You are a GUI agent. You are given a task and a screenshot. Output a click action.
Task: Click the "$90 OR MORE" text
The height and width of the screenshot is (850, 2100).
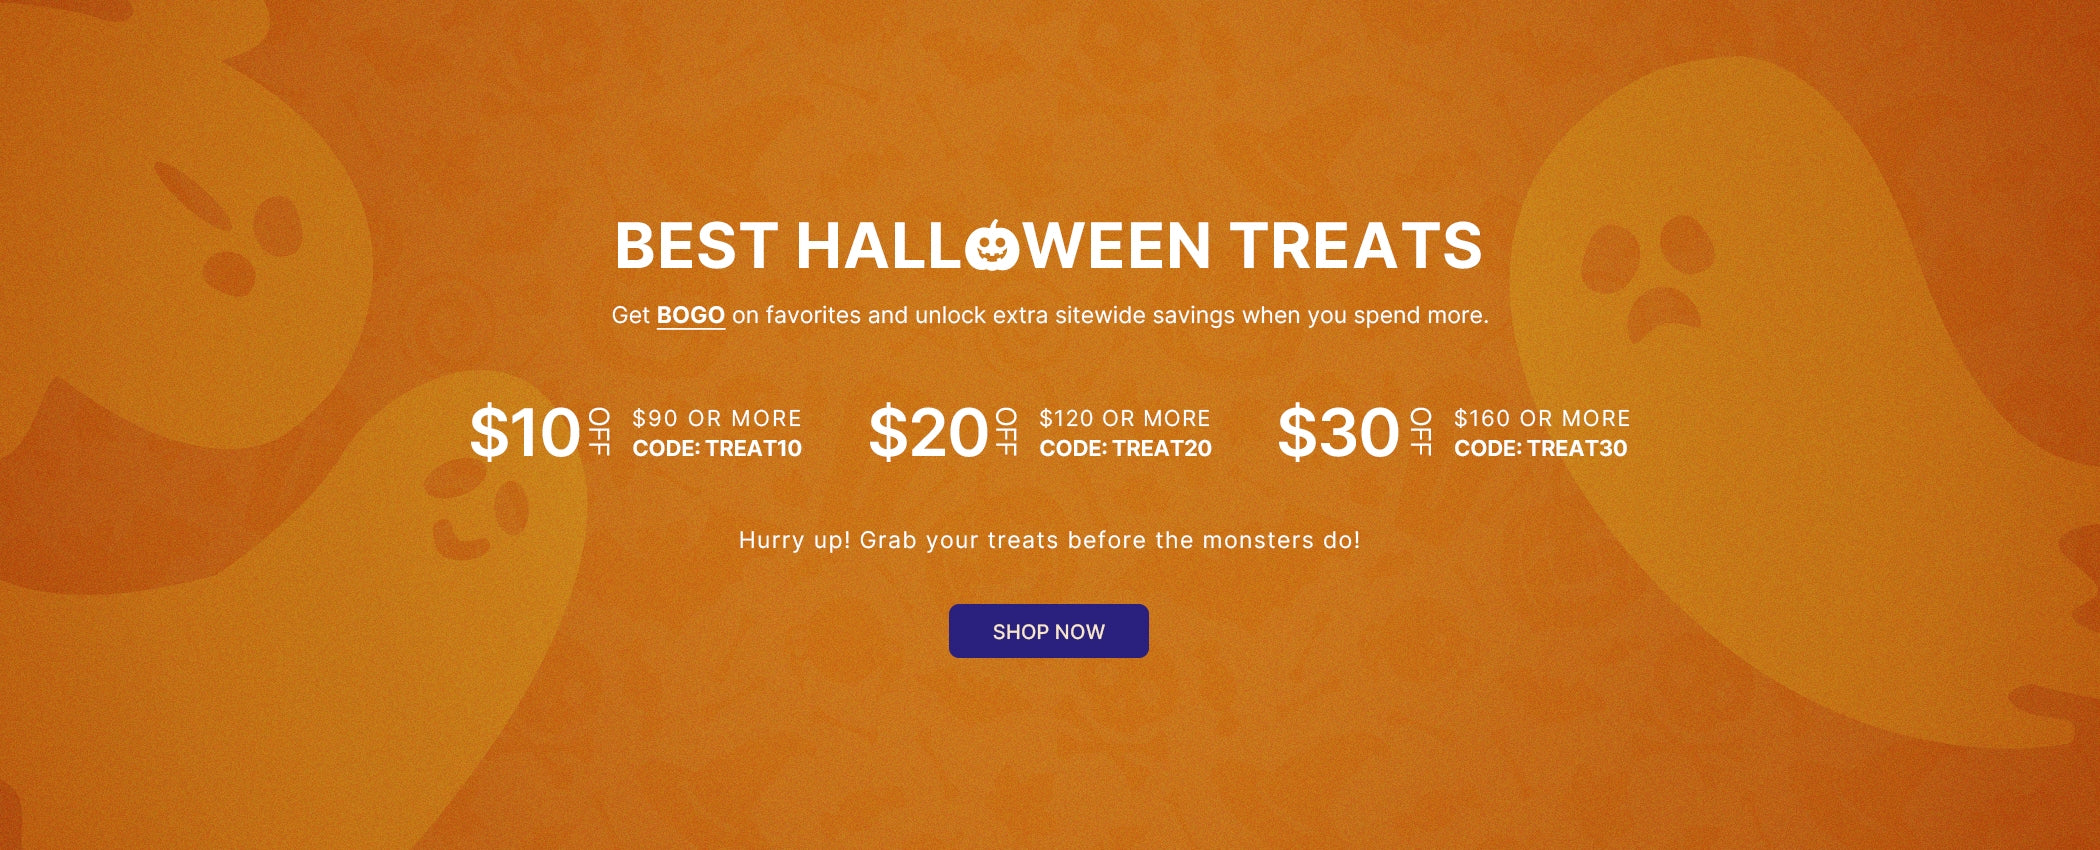pos(717,418)
